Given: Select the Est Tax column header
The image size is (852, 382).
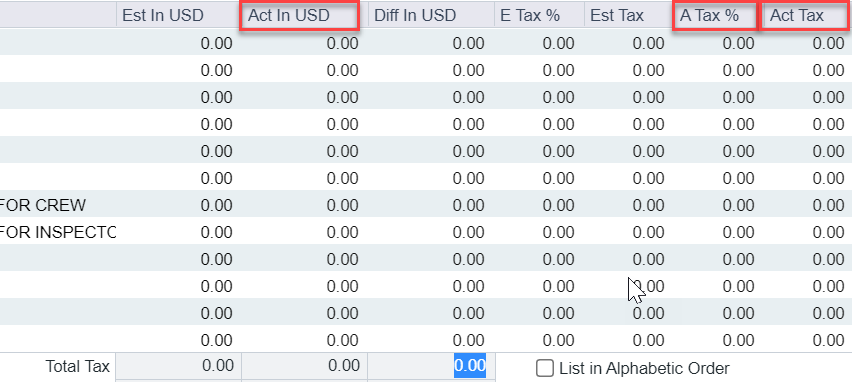Looking at the screenshot, I should coord(629,15).
